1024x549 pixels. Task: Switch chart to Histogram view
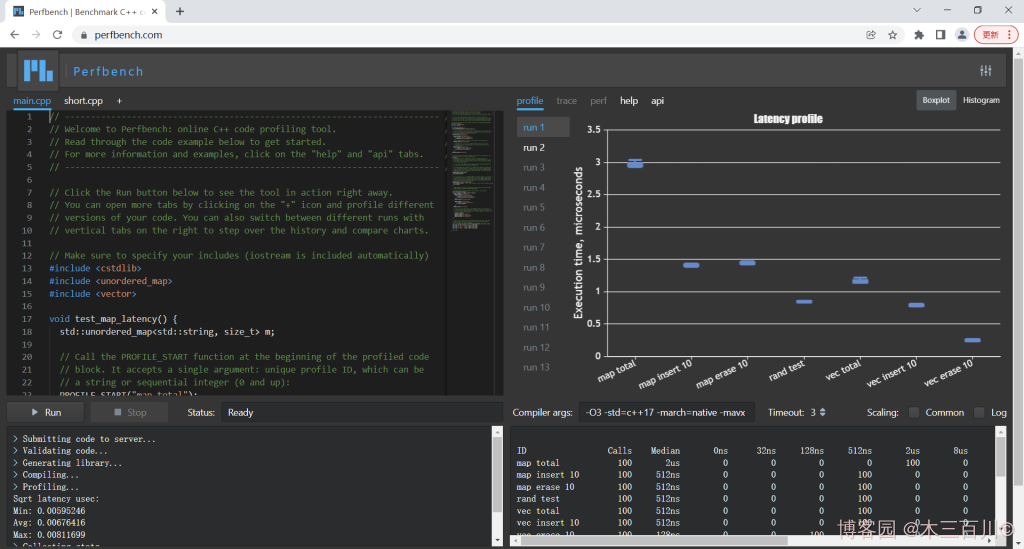click(980, 100)
